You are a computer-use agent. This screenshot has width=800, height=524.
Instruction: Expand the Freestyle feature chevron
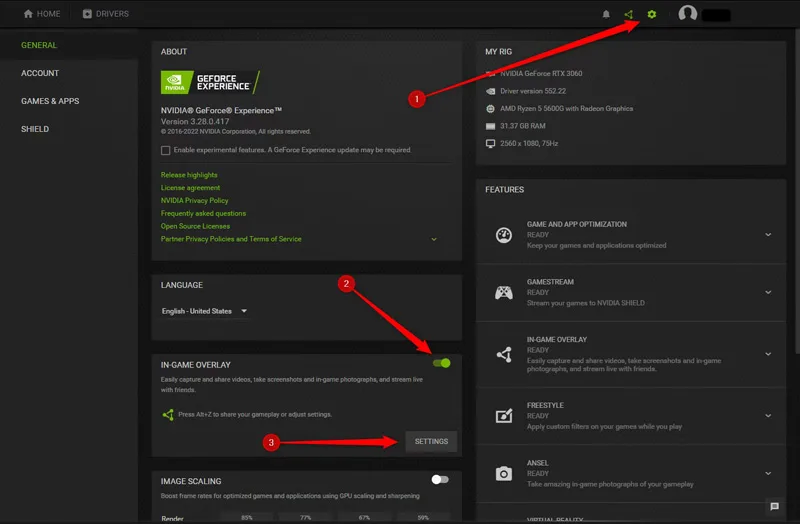coord(768,416)
